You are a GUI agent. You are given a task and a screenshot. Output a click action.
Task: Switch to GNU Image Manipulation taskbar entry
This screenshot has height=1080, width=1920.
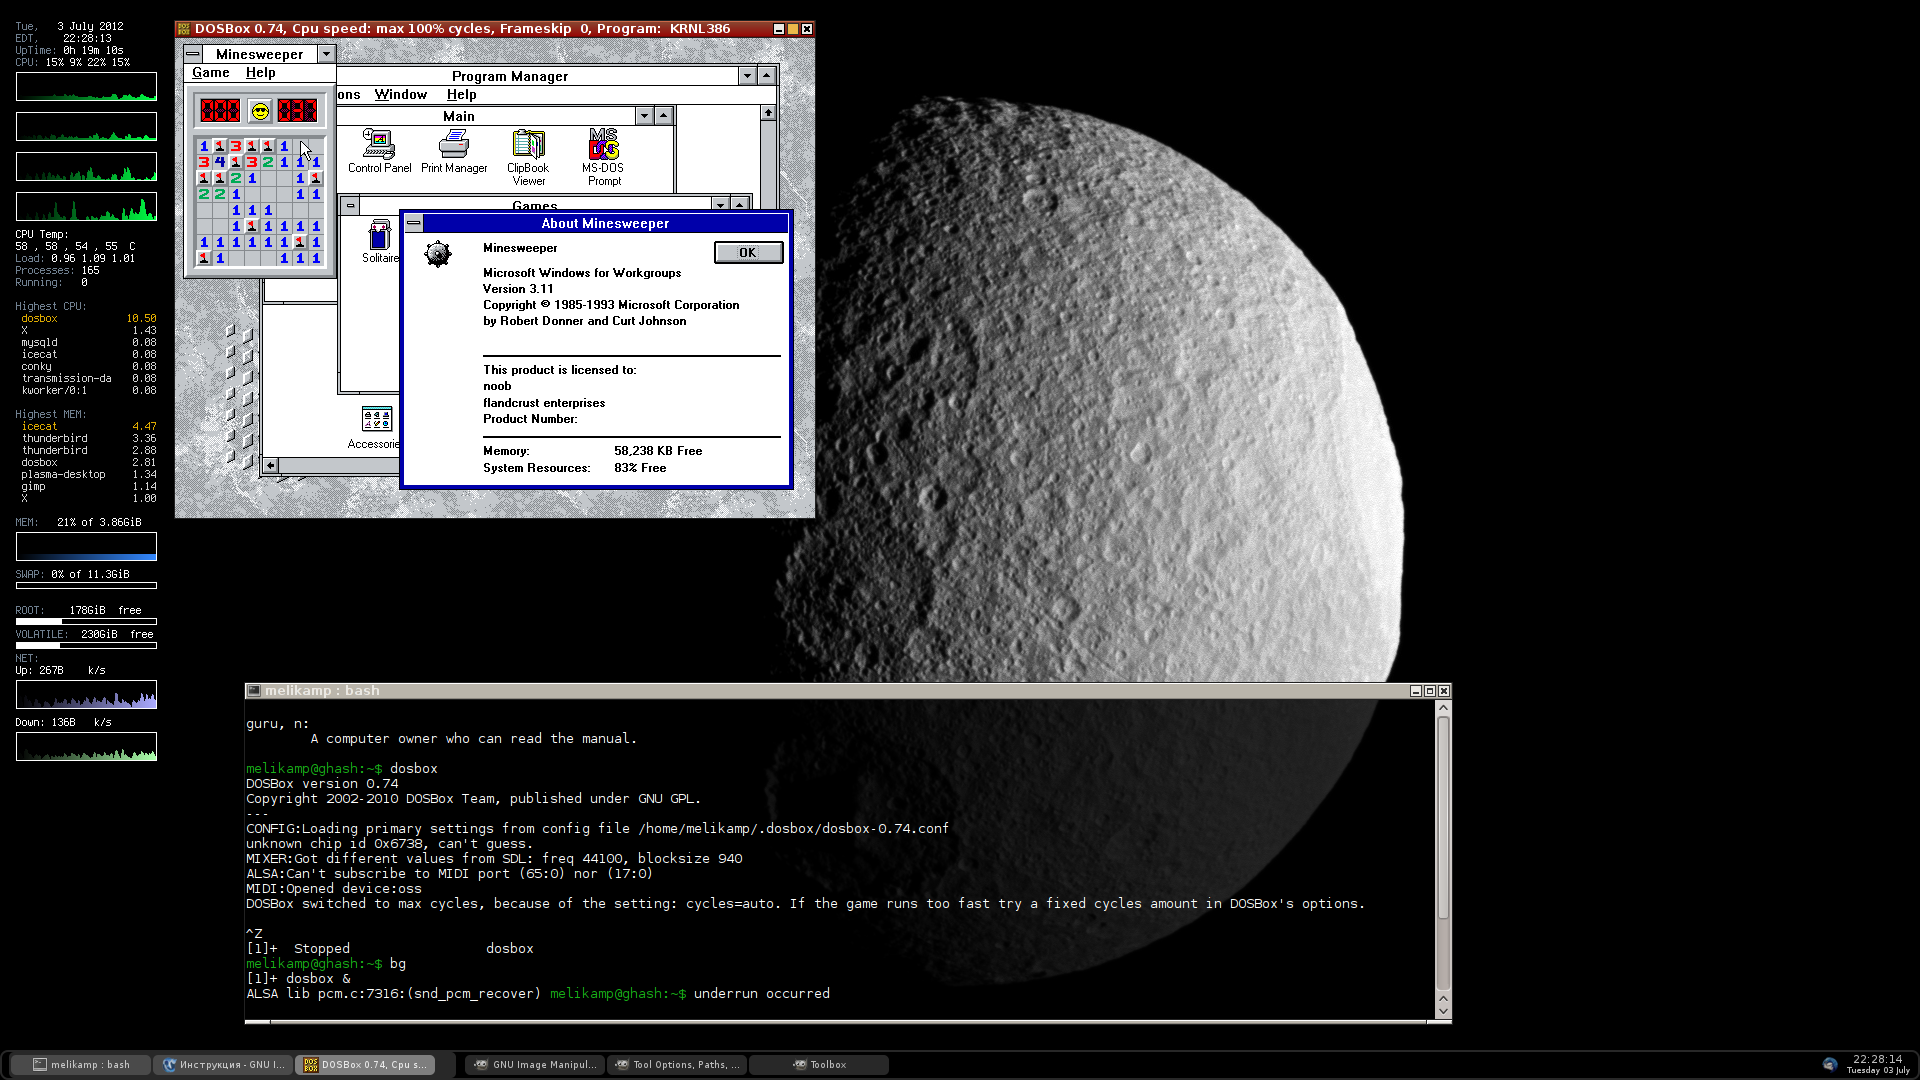(x=535, y=1065)
